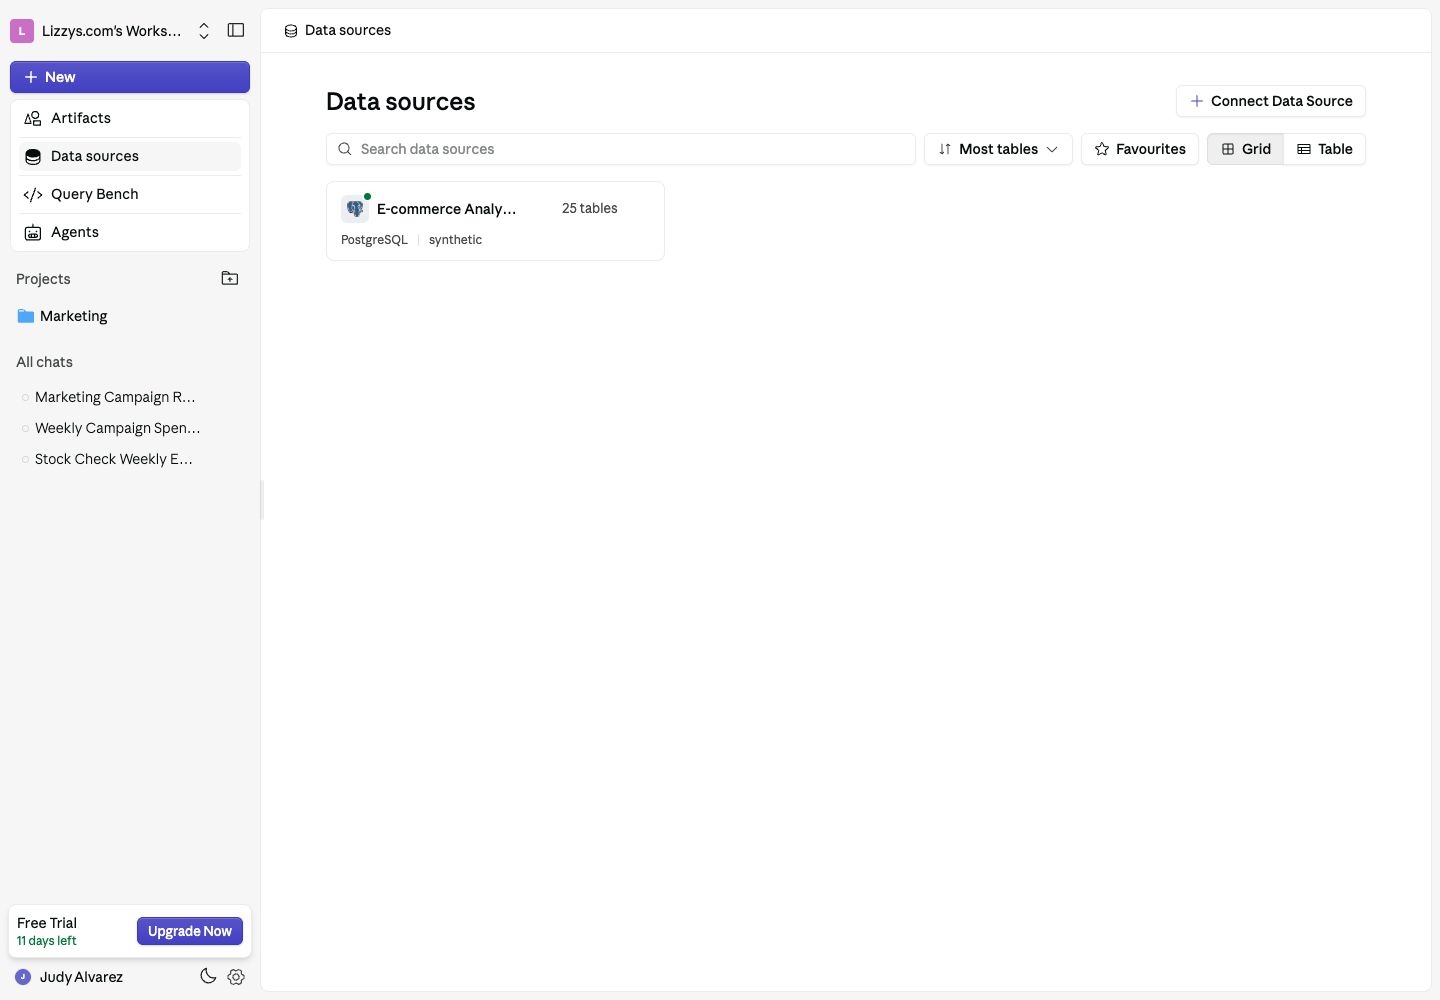Open the workspace switcher chevrons
This screenshot has width=1440, height=1000.
tap(204, 31)
